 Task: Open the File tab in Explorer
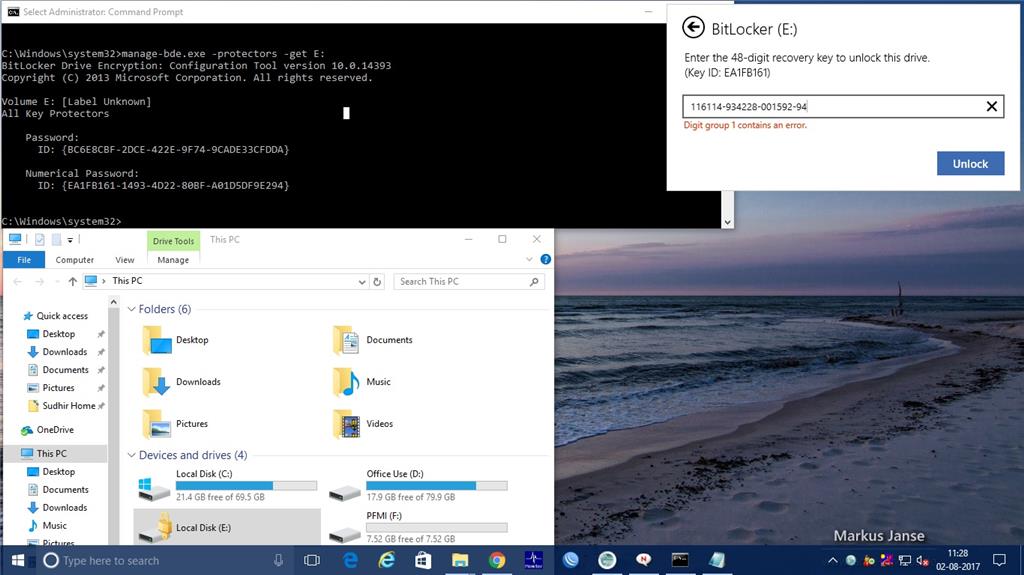pyautogui.click(x=24, y=259)
